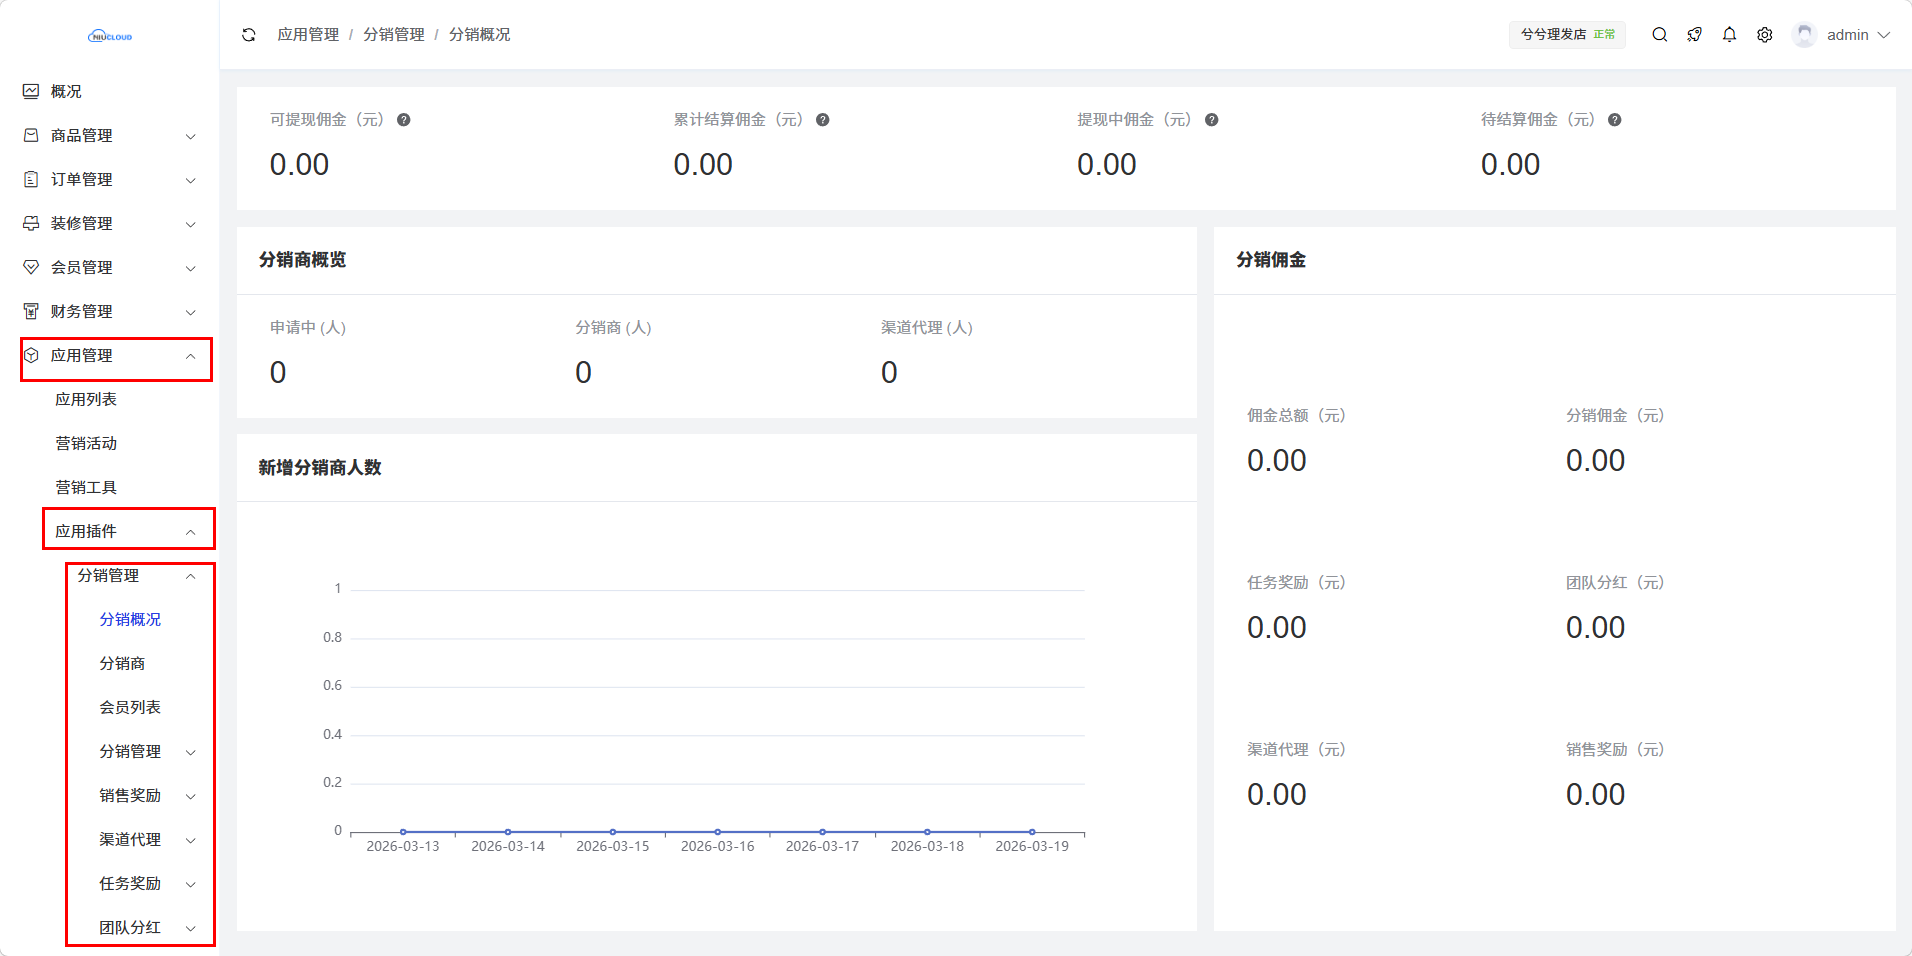Open 会员列表 menu item
The width and height of the screenshot is (1912, 956).
[x=130, y=708]
